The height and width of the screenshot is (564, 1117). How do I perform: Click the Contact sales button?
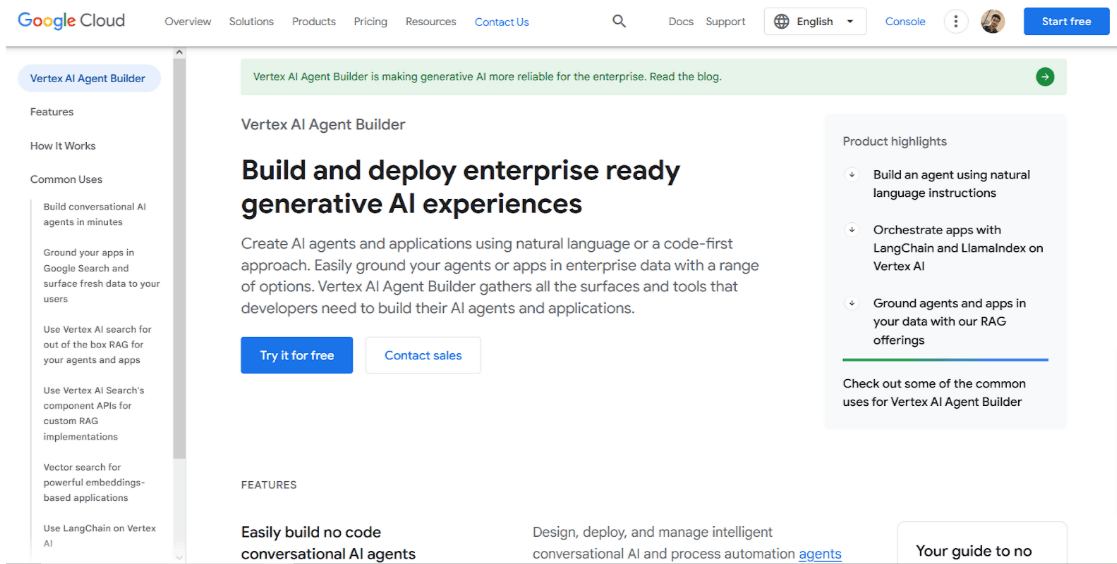[423, 355]
